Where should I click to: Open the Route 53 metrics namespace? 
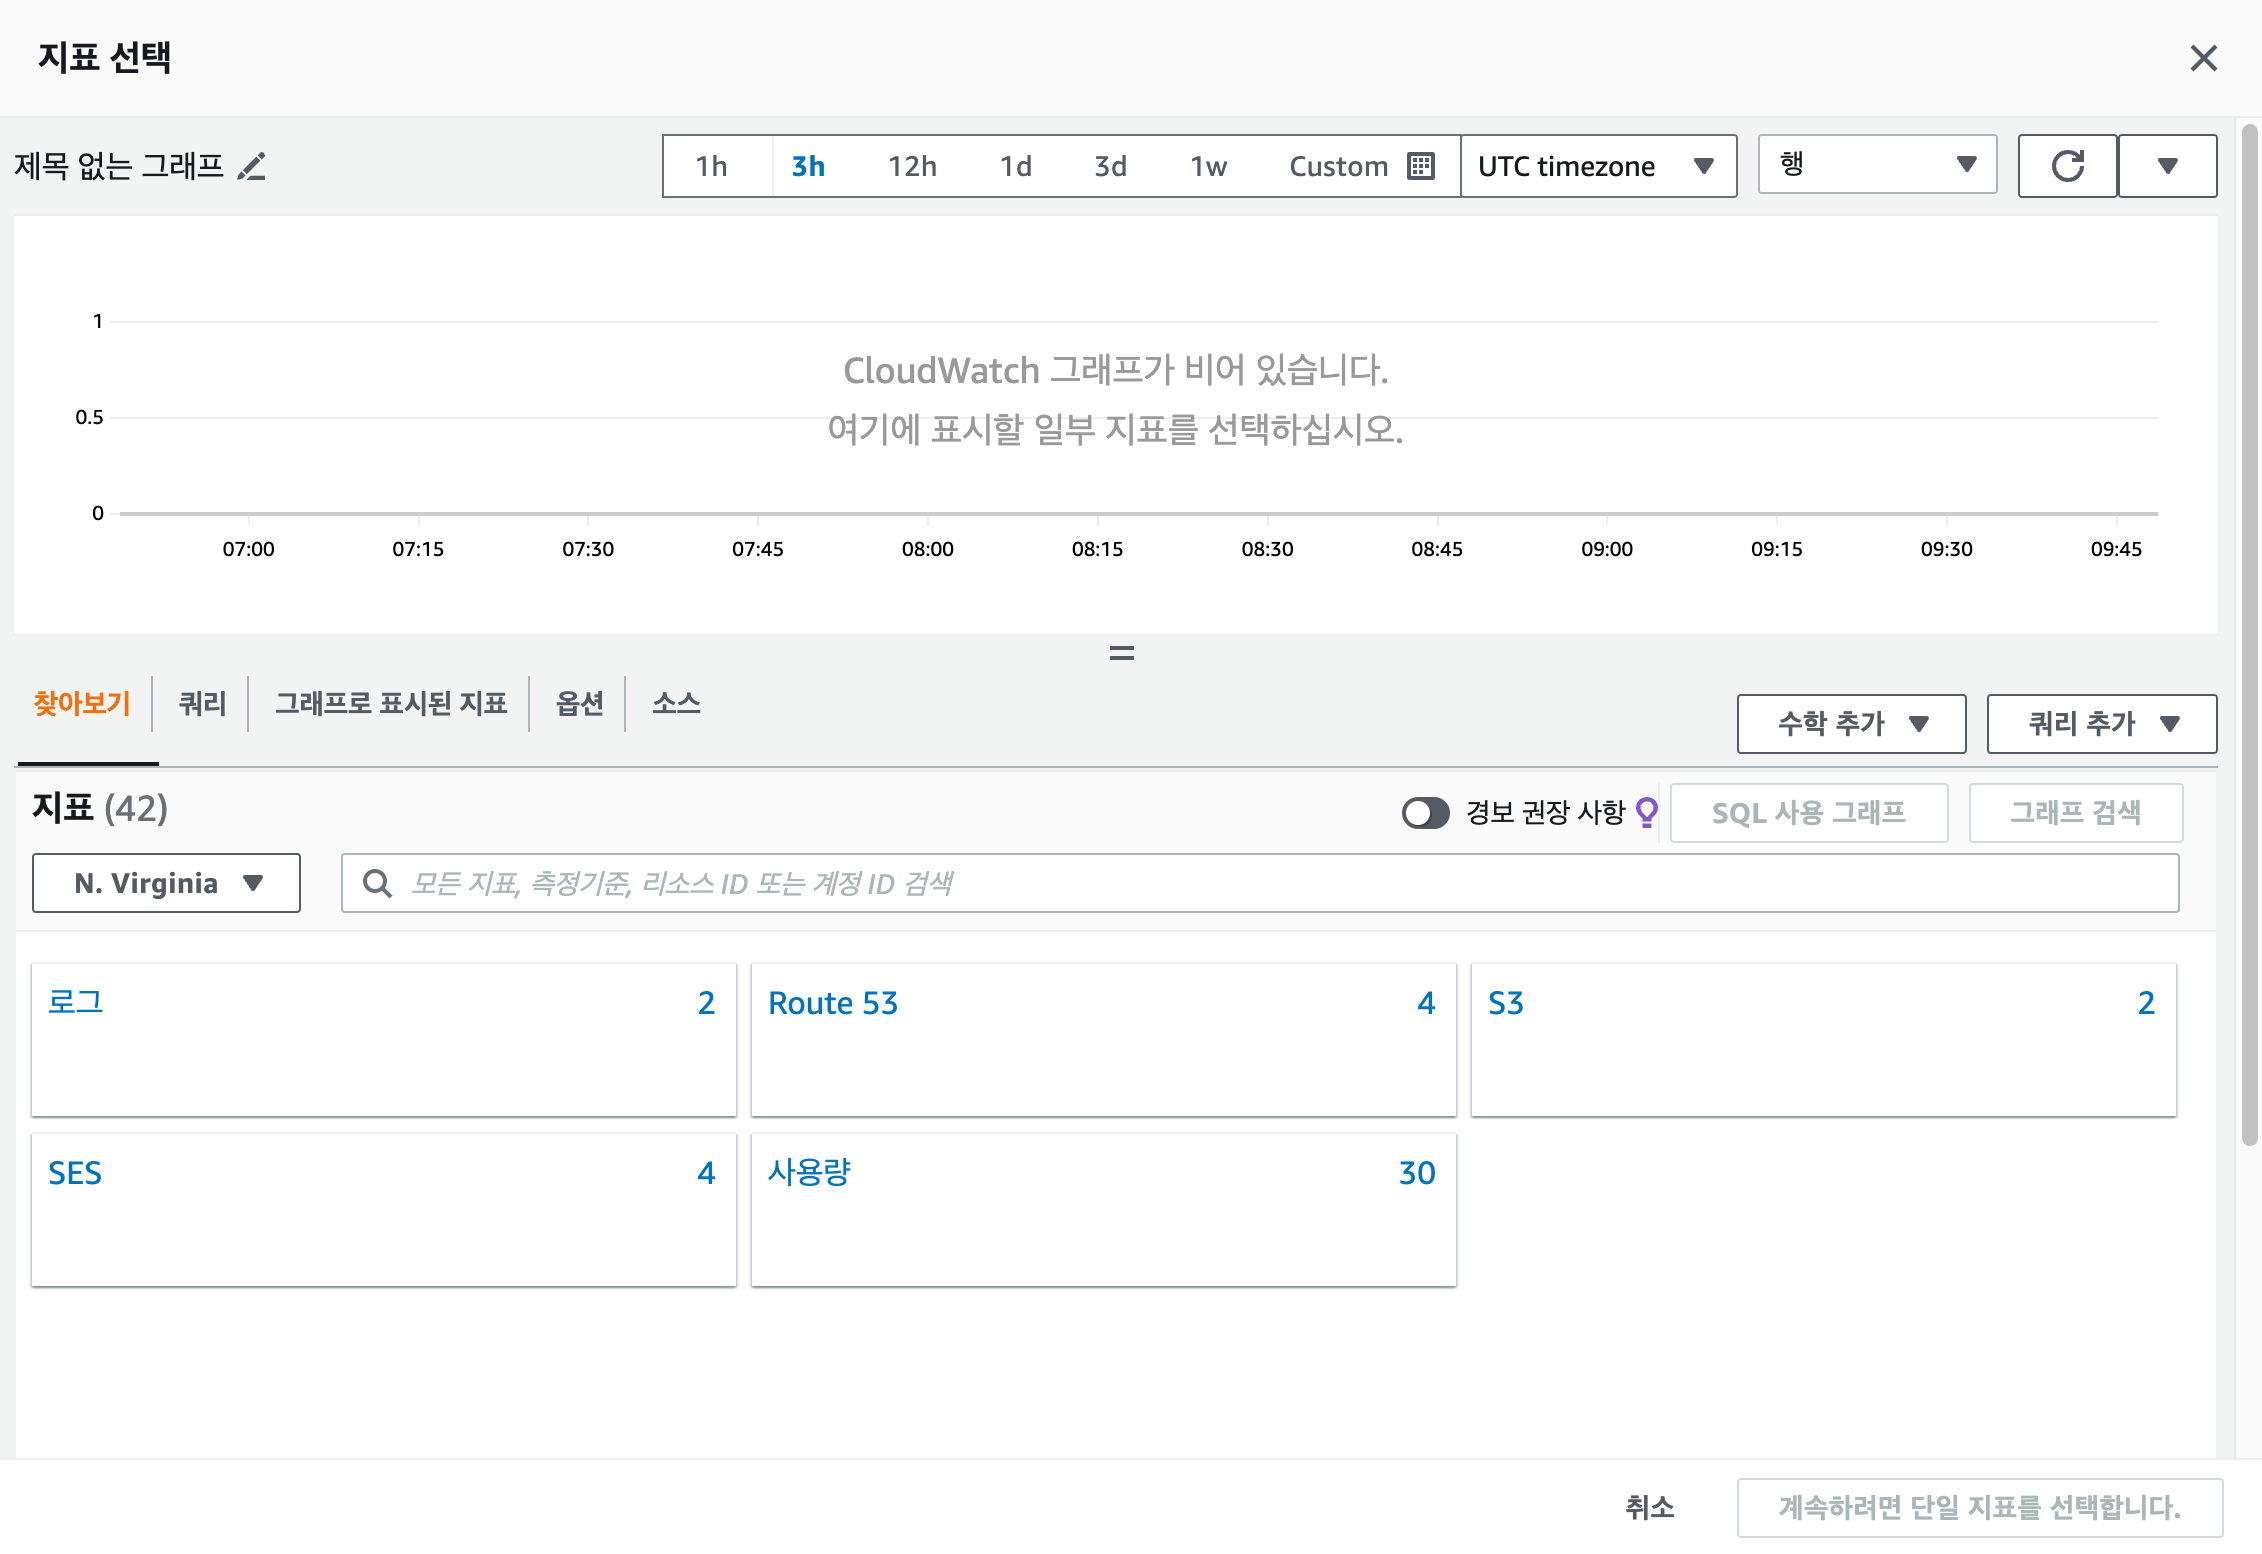[833, 1003]
